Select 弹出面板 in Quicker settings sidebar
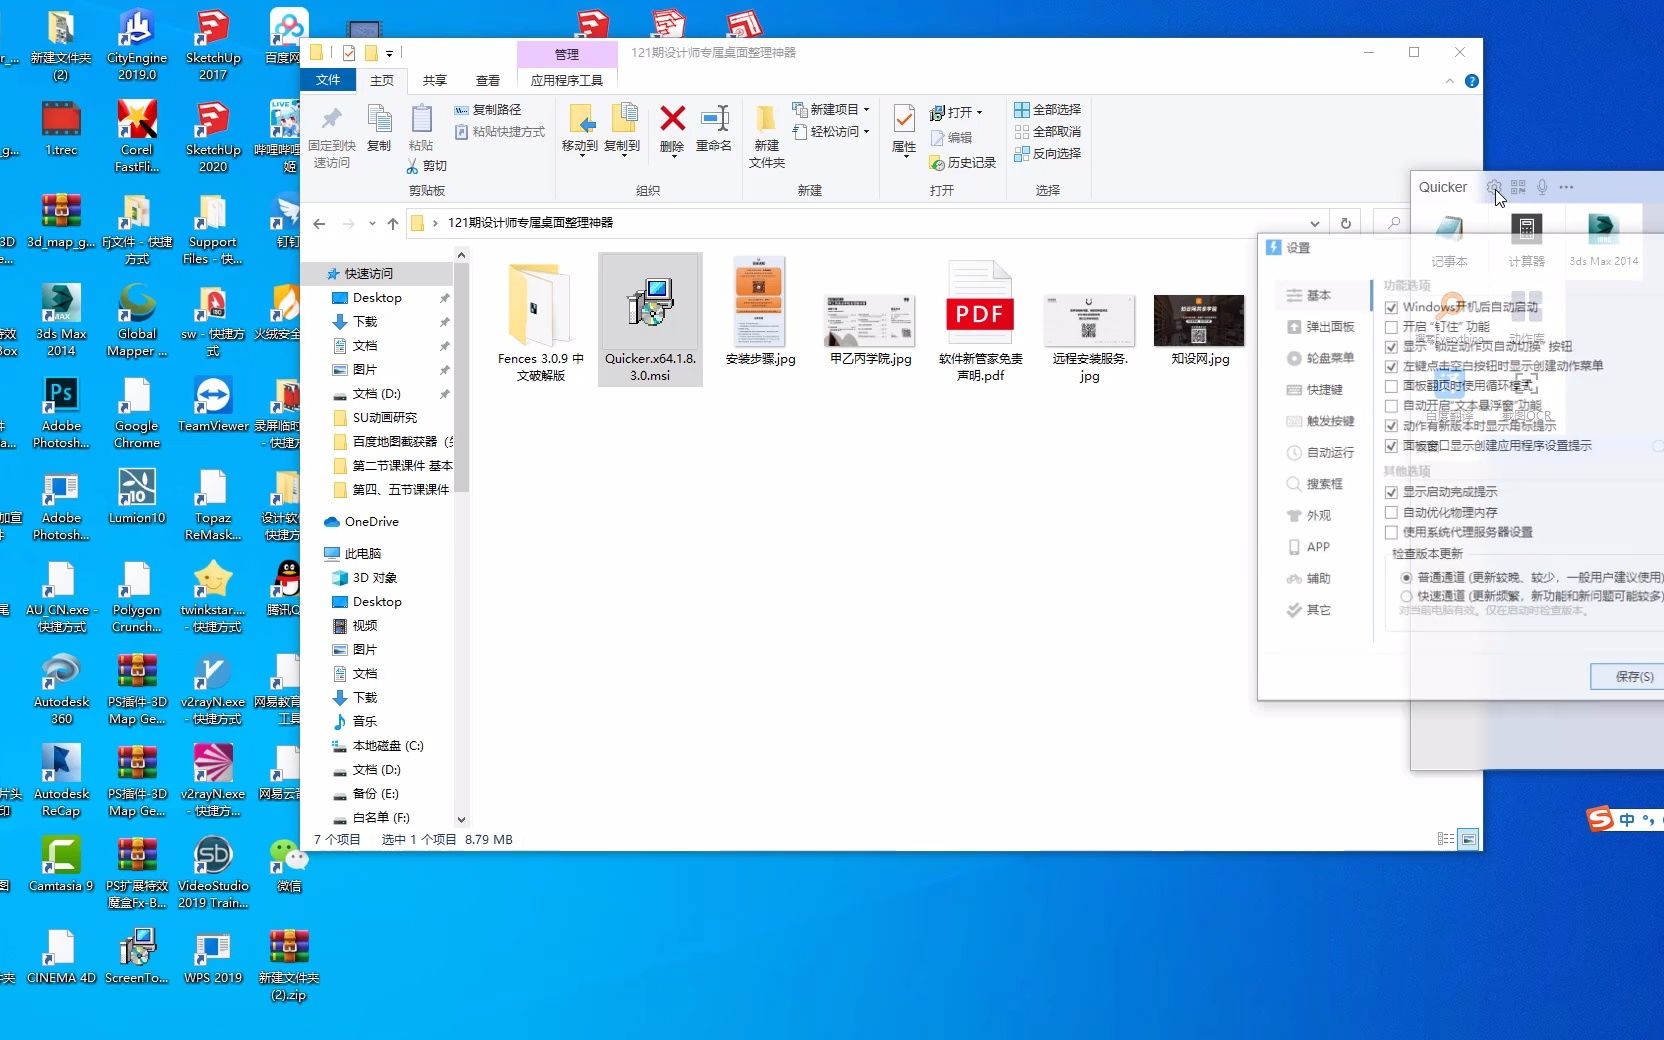Viewport: 1664px width, 1040px height. [1322, 326]
